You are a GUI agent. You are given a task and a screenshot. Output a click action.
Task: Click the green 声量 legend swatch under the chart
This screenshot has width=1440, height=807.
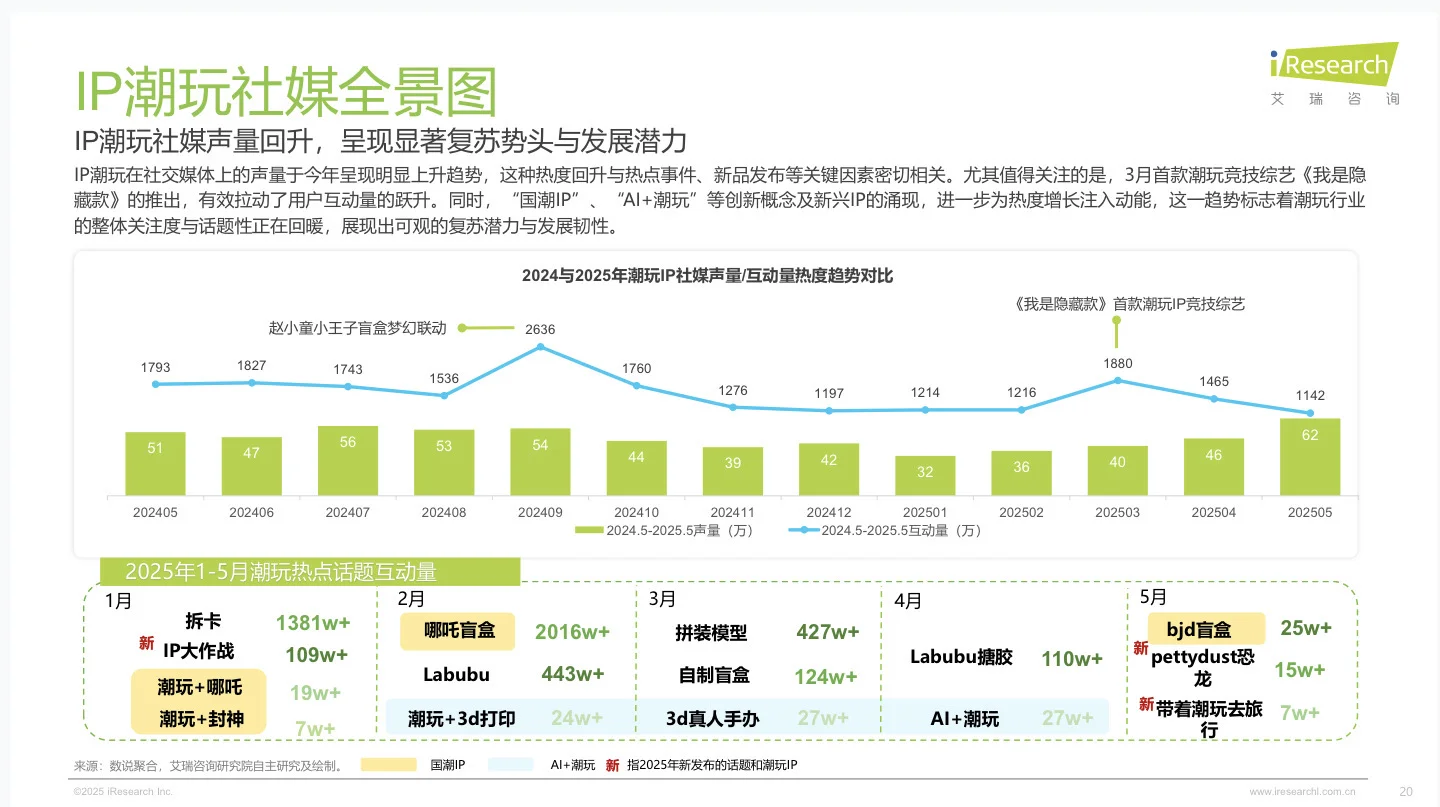(589, 531)
